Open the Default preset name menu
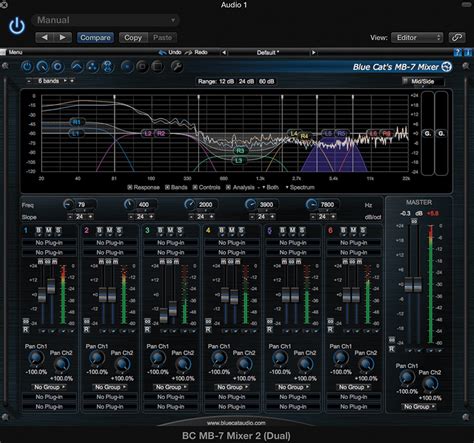This screenshot has height=443, width=474. click(x=268, y=52)
